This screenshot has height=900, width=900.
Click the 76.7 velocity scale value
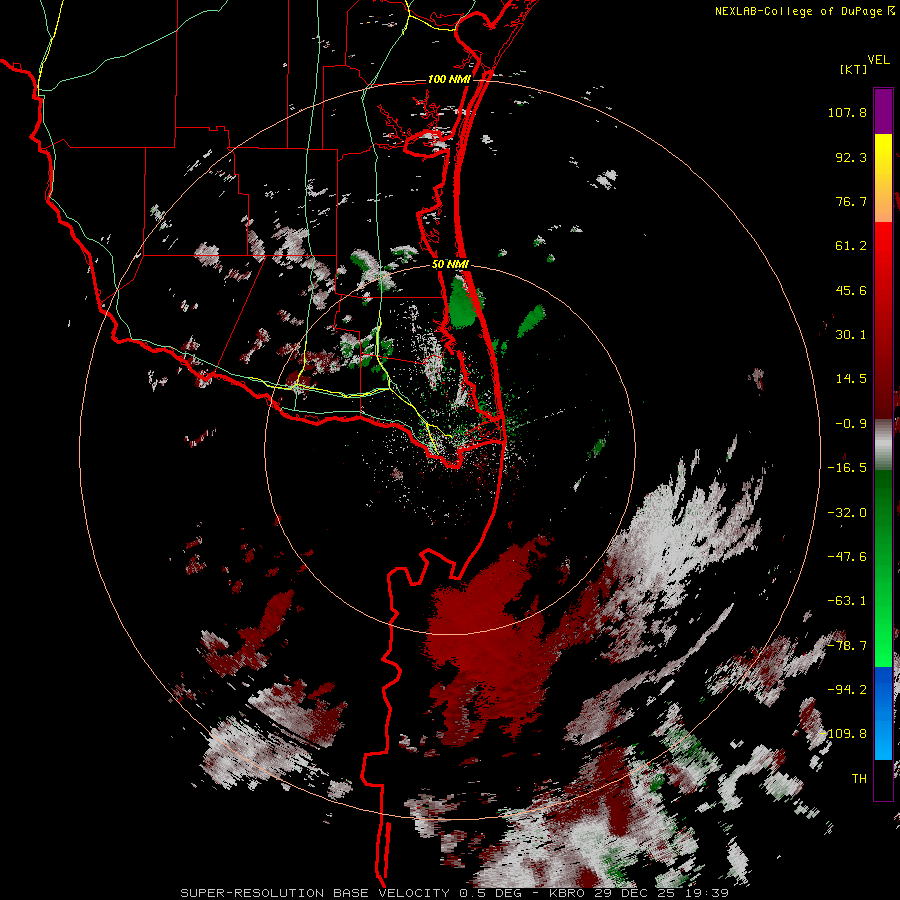851,201
